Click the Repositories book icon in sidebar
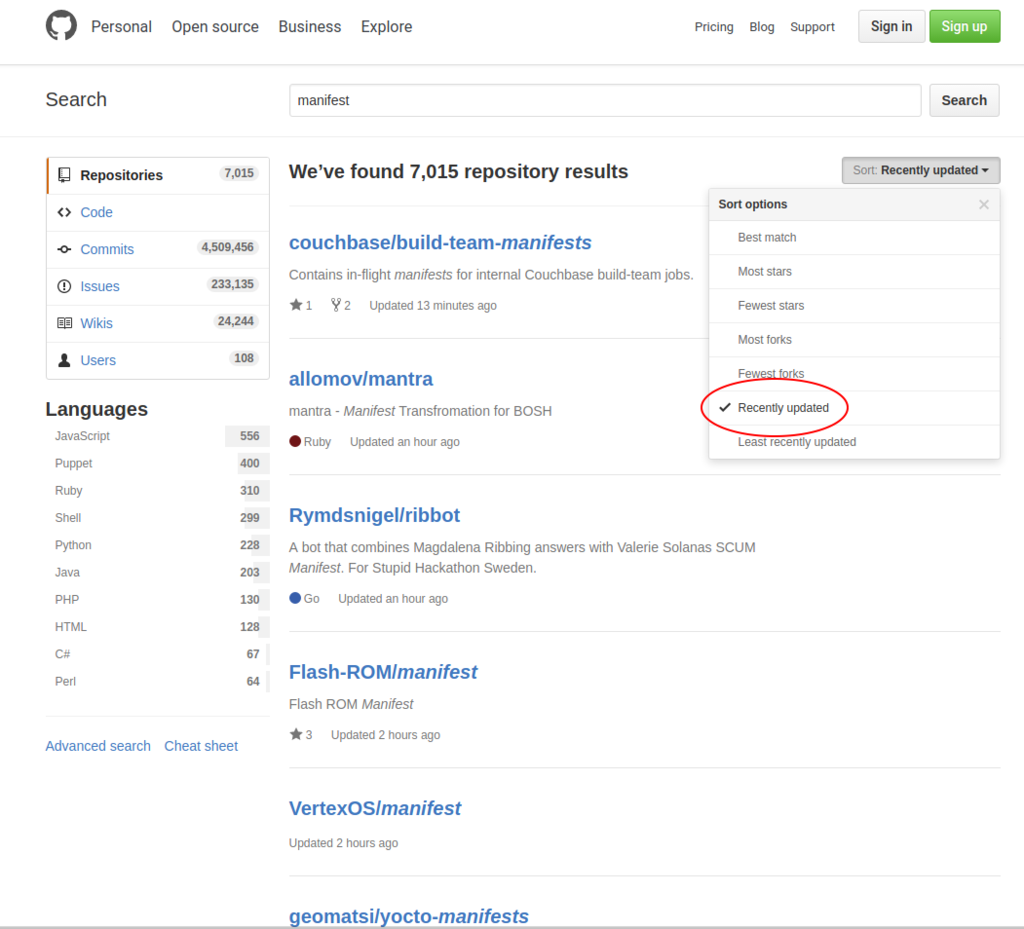The height and width of the screenshot is (929, 1024). [64, 175]
